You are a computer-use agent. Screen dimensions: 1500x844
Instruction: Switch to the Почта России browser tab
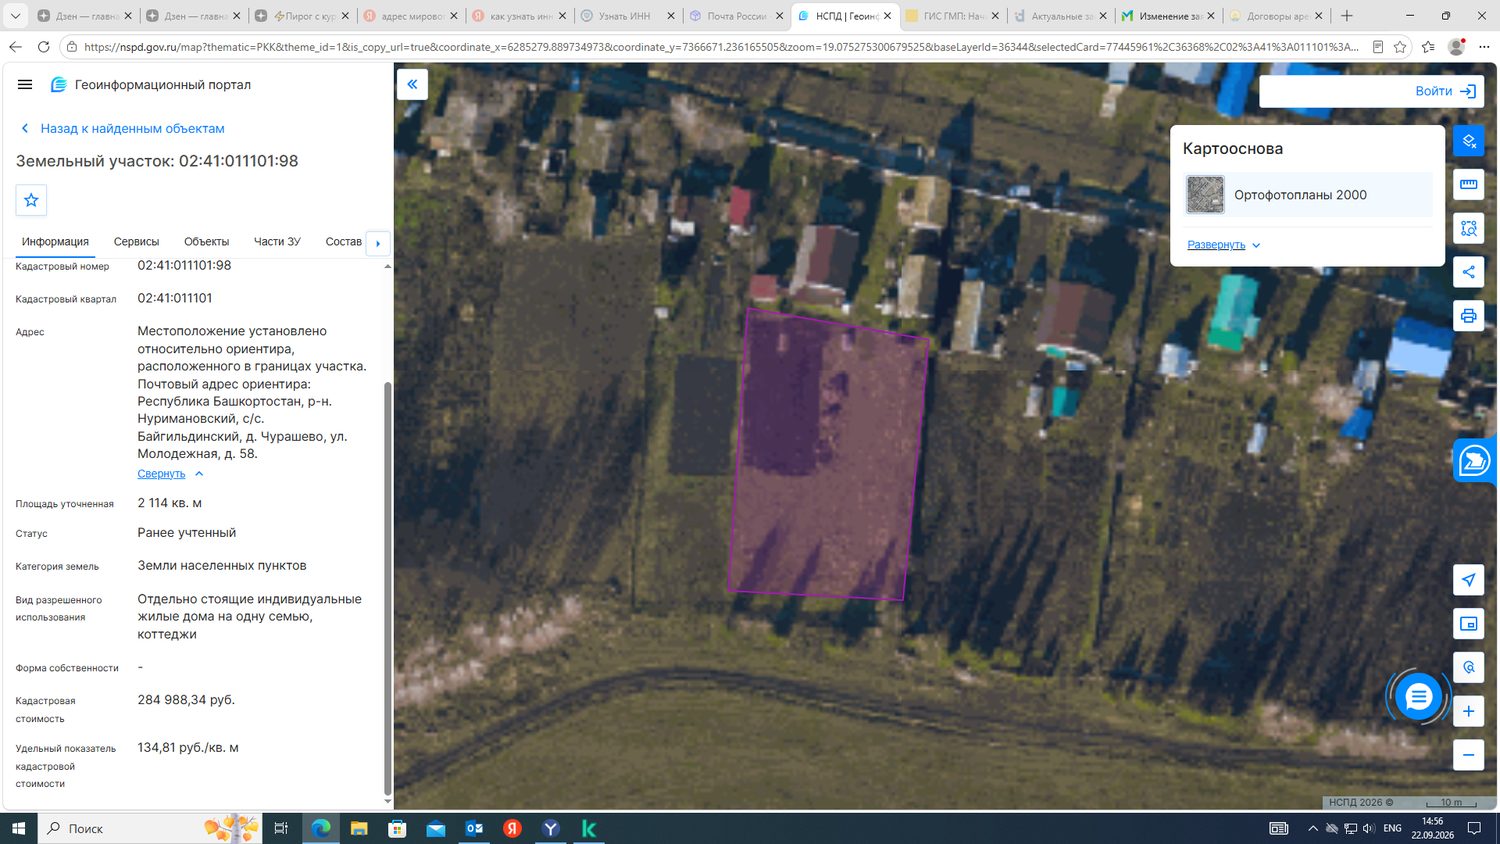pos(736,16)
